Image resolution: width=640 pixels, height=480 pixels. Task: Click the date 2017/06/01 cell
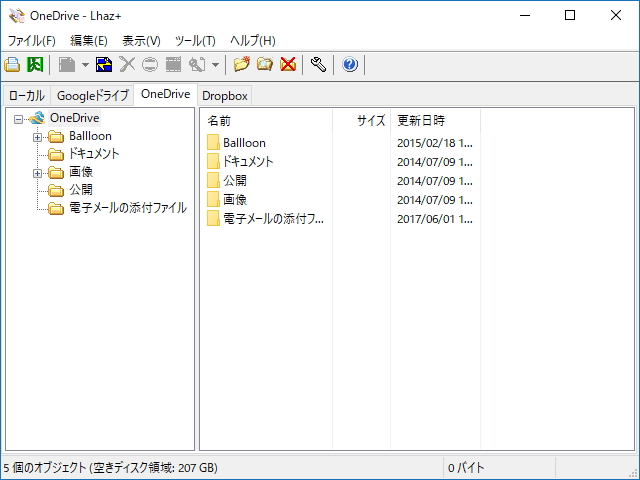[x=435, y=219]
